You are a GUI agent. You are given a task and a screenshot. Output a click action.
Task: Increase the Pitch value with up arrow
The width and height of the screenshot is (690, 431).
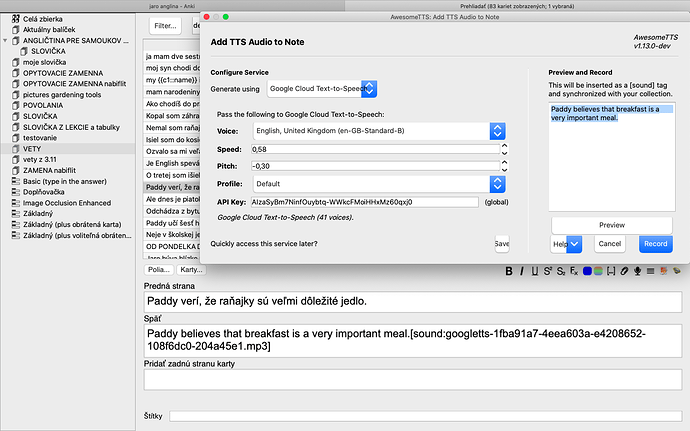(504, 162)
